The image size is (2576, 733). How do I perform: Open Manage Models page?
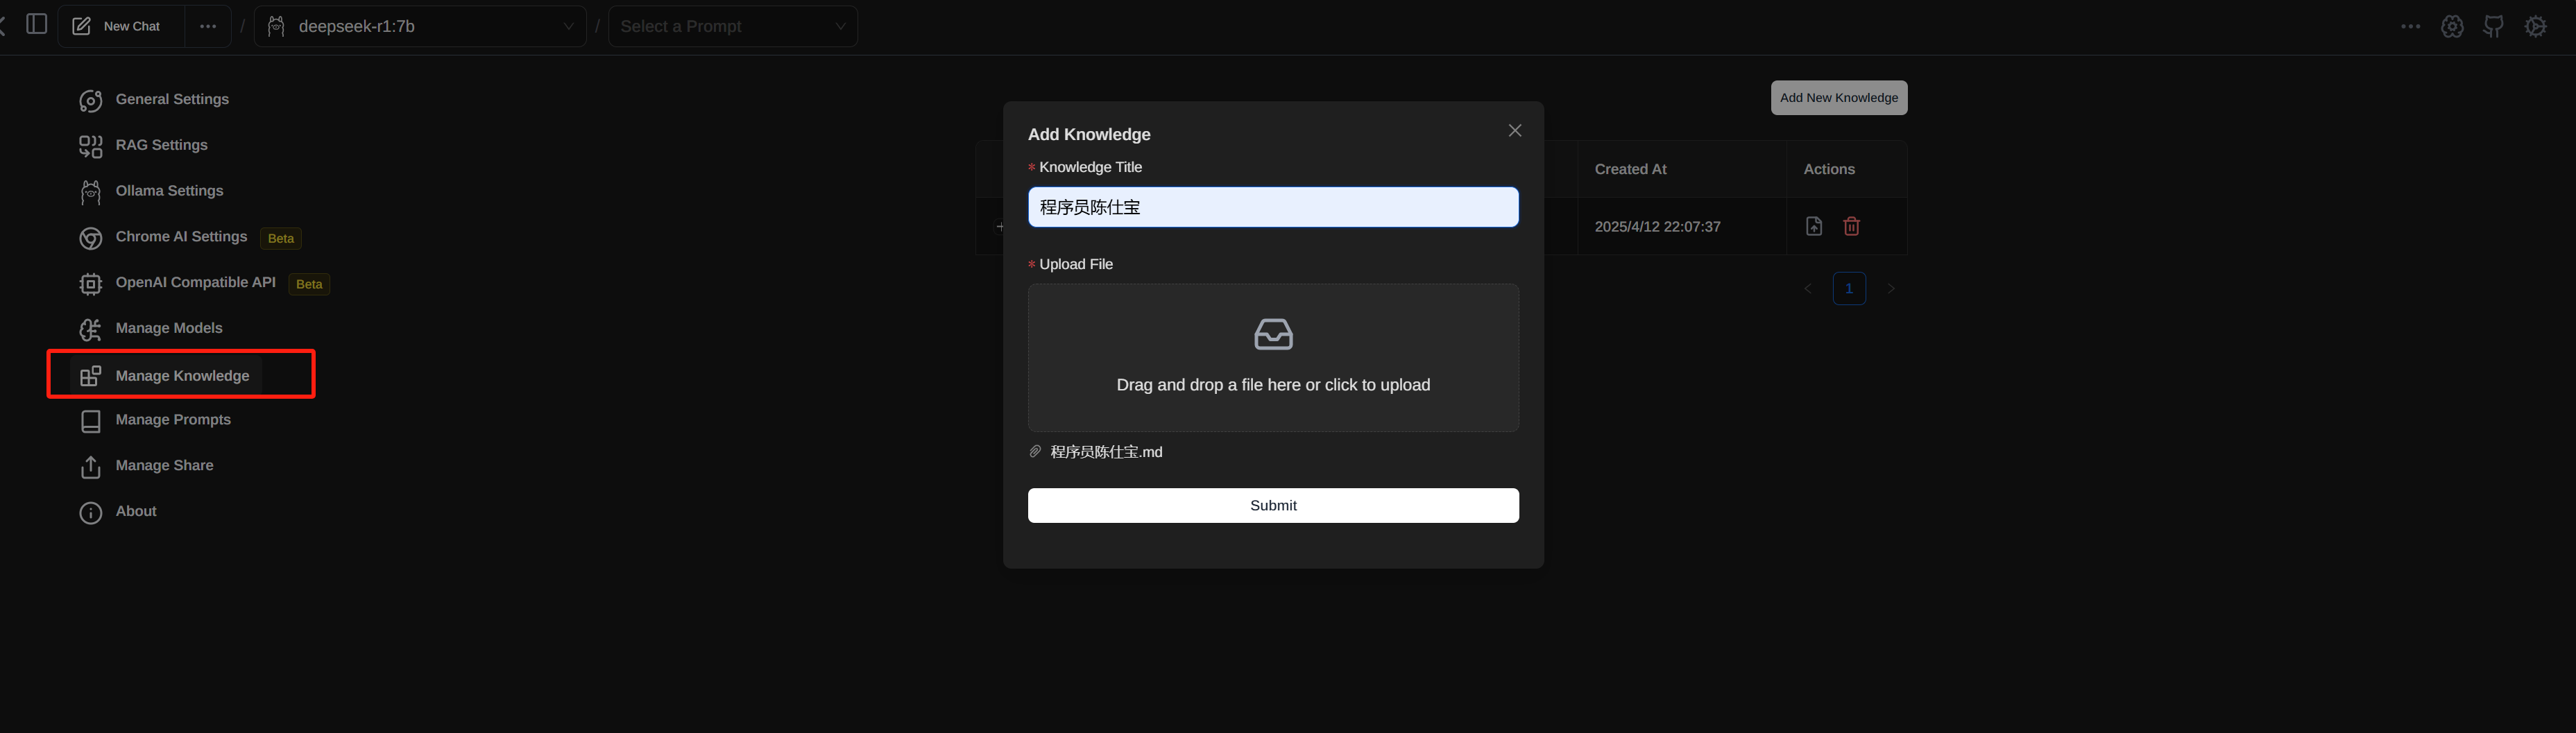tap(168, 329)
